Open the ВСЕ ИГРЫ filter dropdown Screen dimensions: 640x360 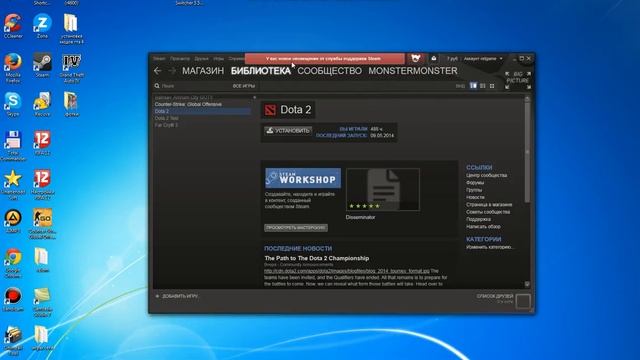coord(244,86)
